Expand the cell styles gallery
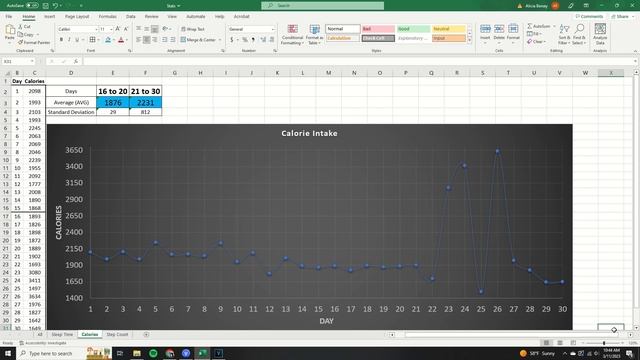The image size is (640, 360). tap(469, 40)
